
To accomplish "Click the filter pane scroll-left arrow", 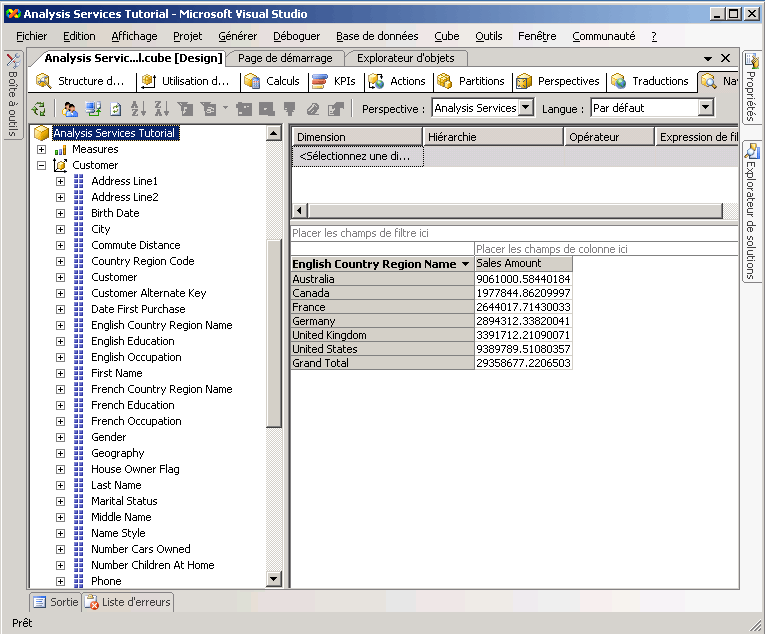I will click(300, 211).
